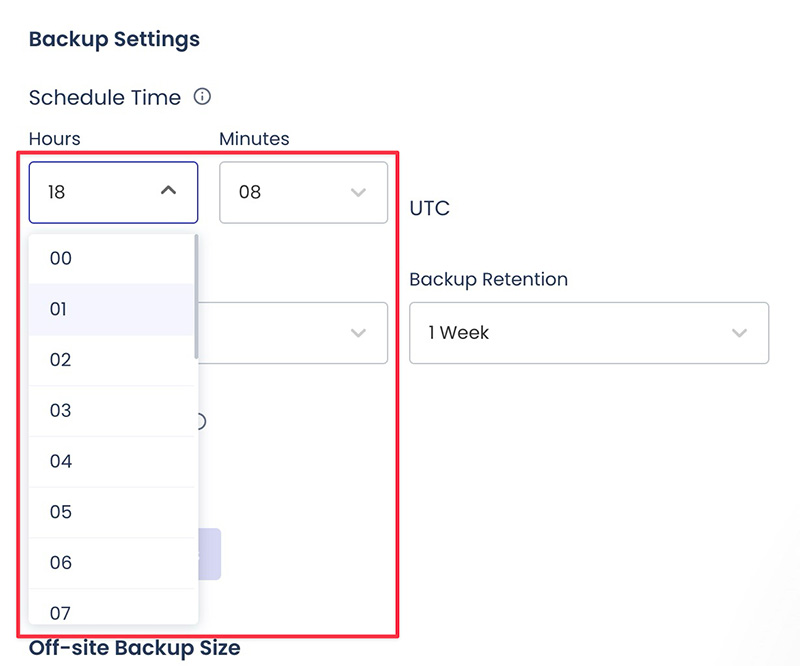This screenshot has height=666, width=800.
Task: Click the Minutes field label
Action: pyautogui.click(x=254, y=139)
